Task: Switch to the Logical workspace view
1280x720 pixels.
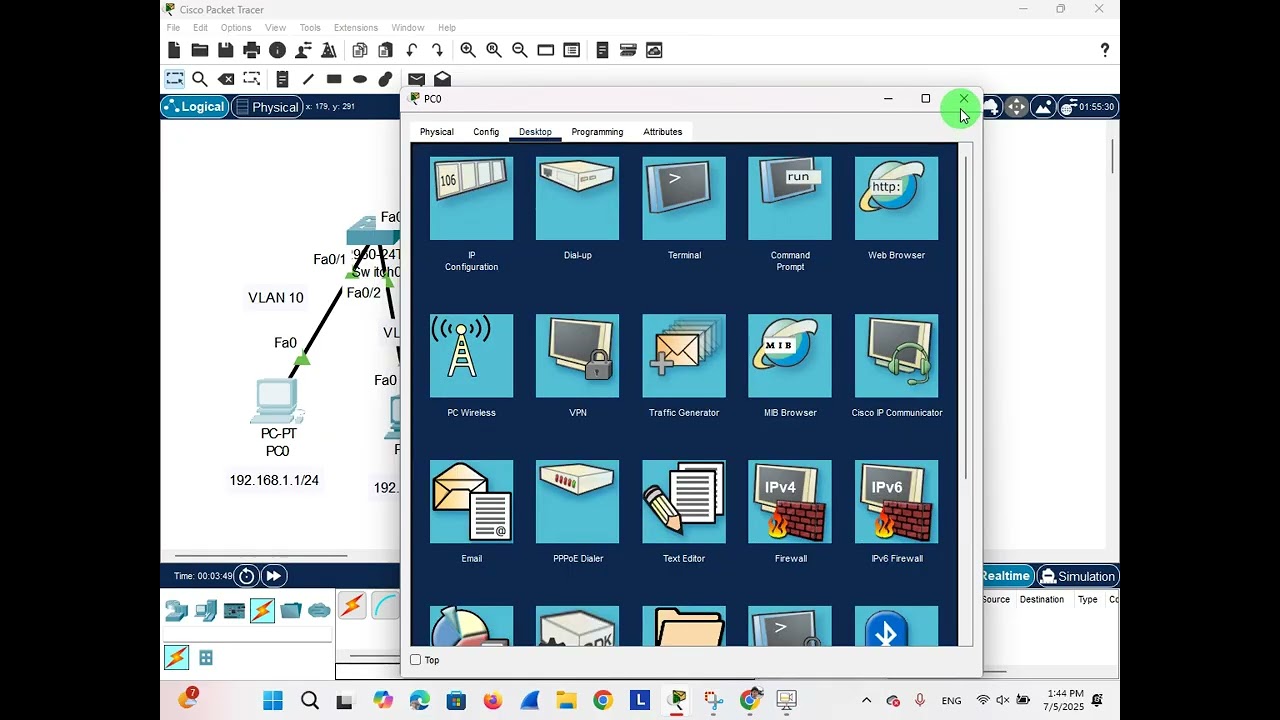Action: point(194,107)
